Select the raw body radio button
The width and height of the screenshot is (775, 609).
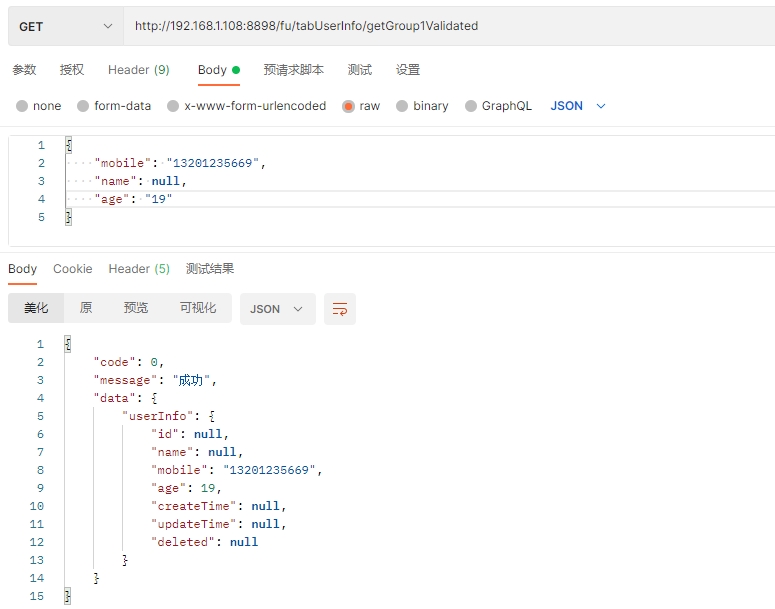(349, 106)
